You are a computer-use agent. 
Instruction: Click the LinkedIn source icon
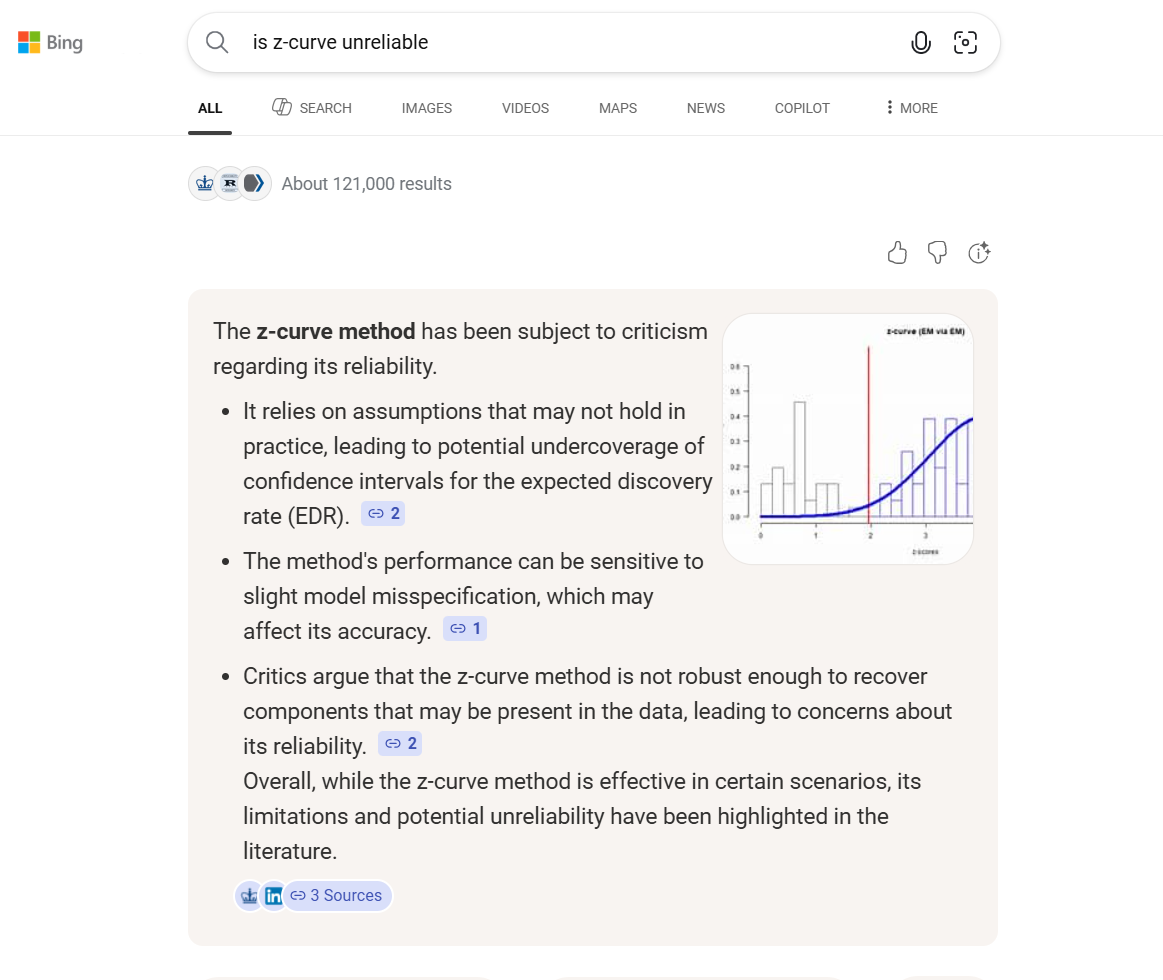[273, 896]
